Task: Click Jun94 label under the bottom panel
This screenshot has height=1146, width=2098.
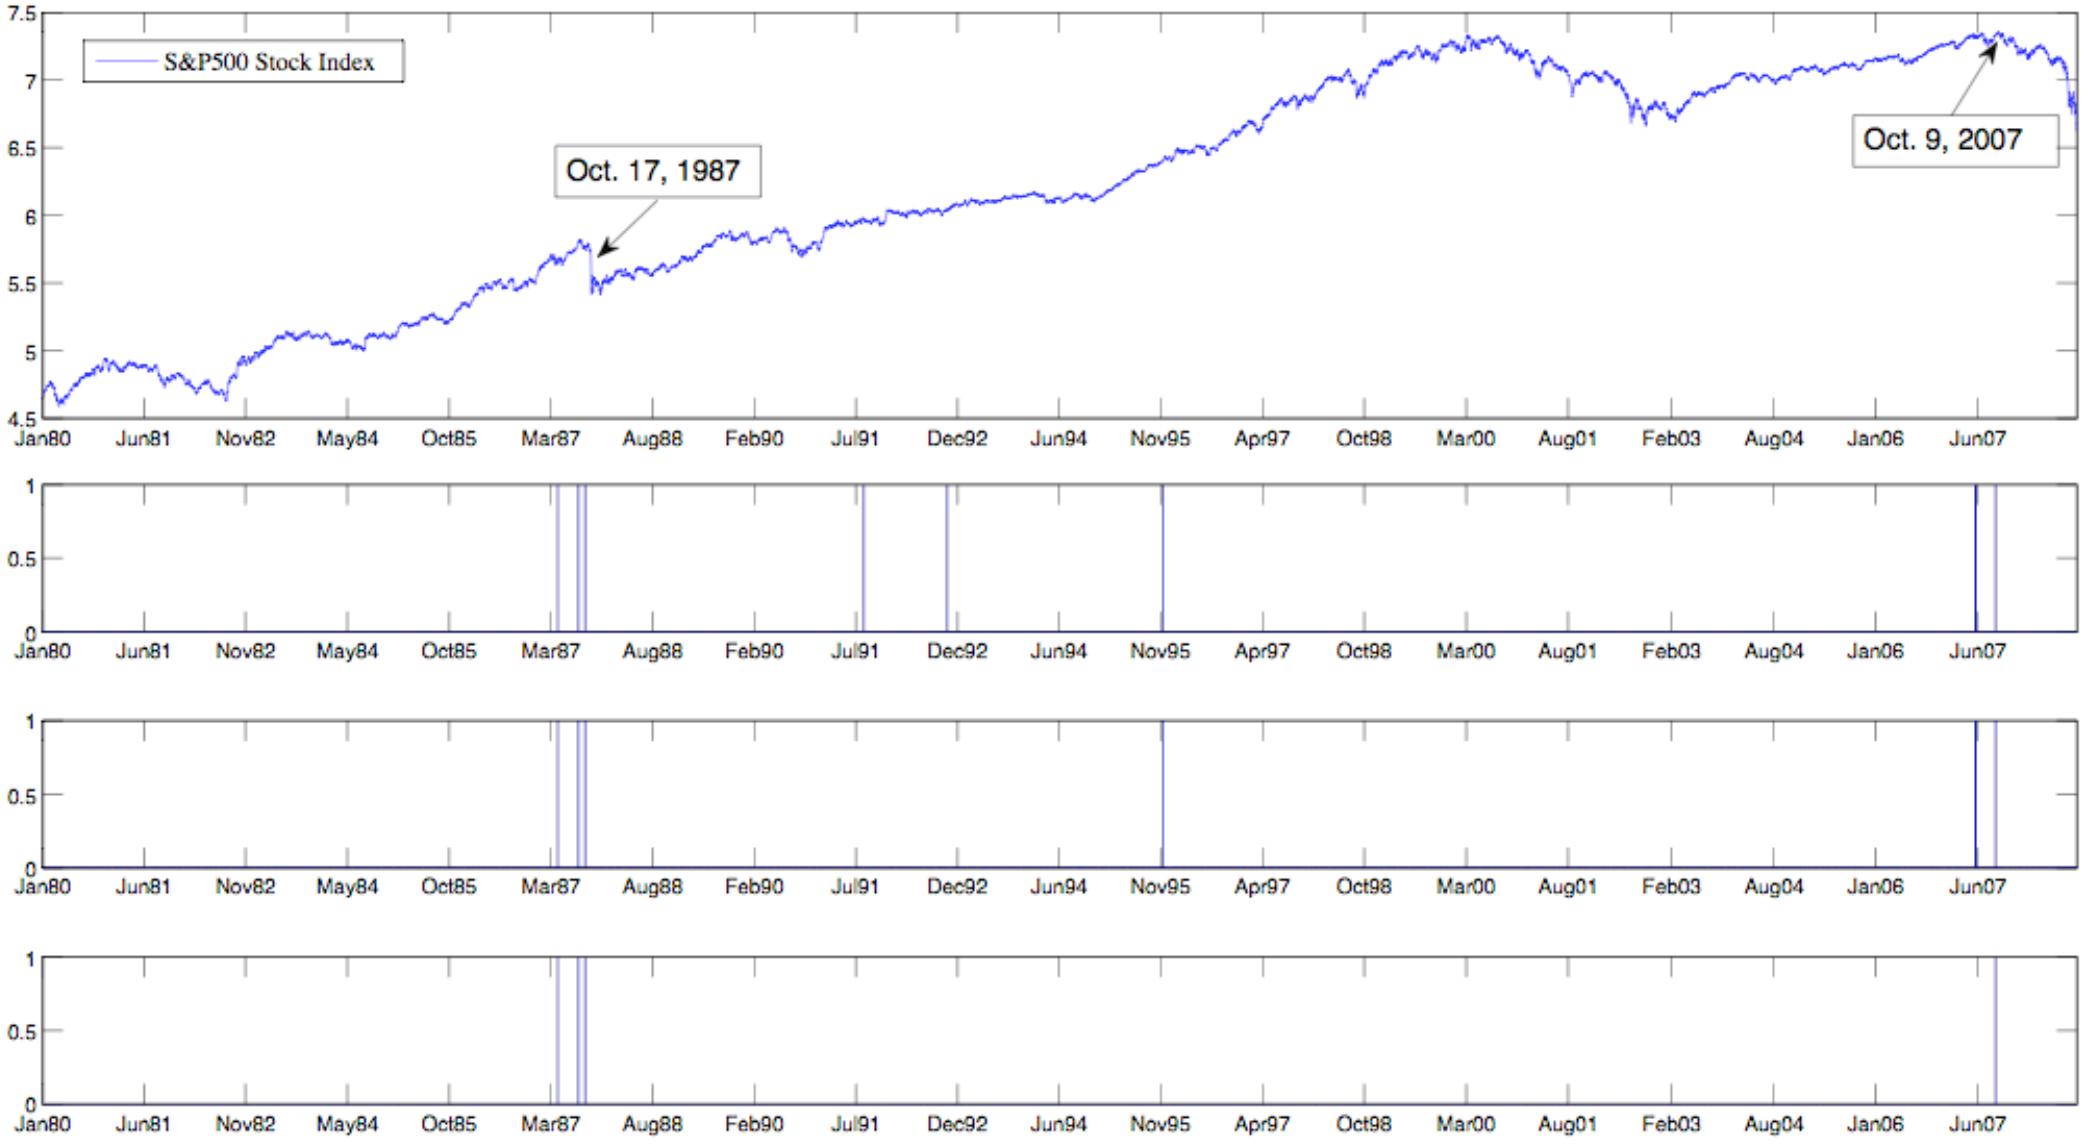Action: click(1059, 1124)
